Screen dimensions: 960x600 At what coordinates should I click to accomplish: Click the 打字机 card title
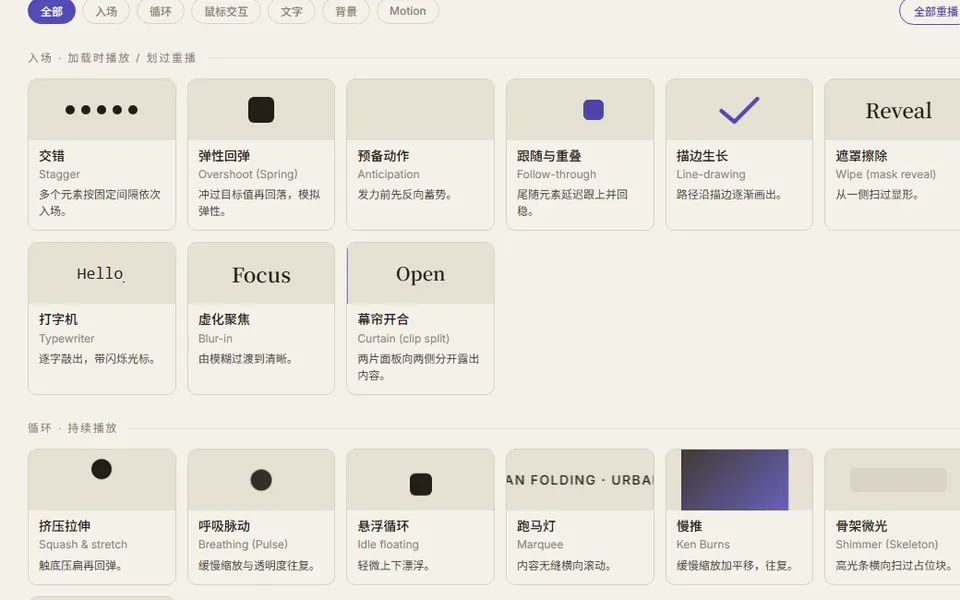pyautogui.click(x=58, y=320)
